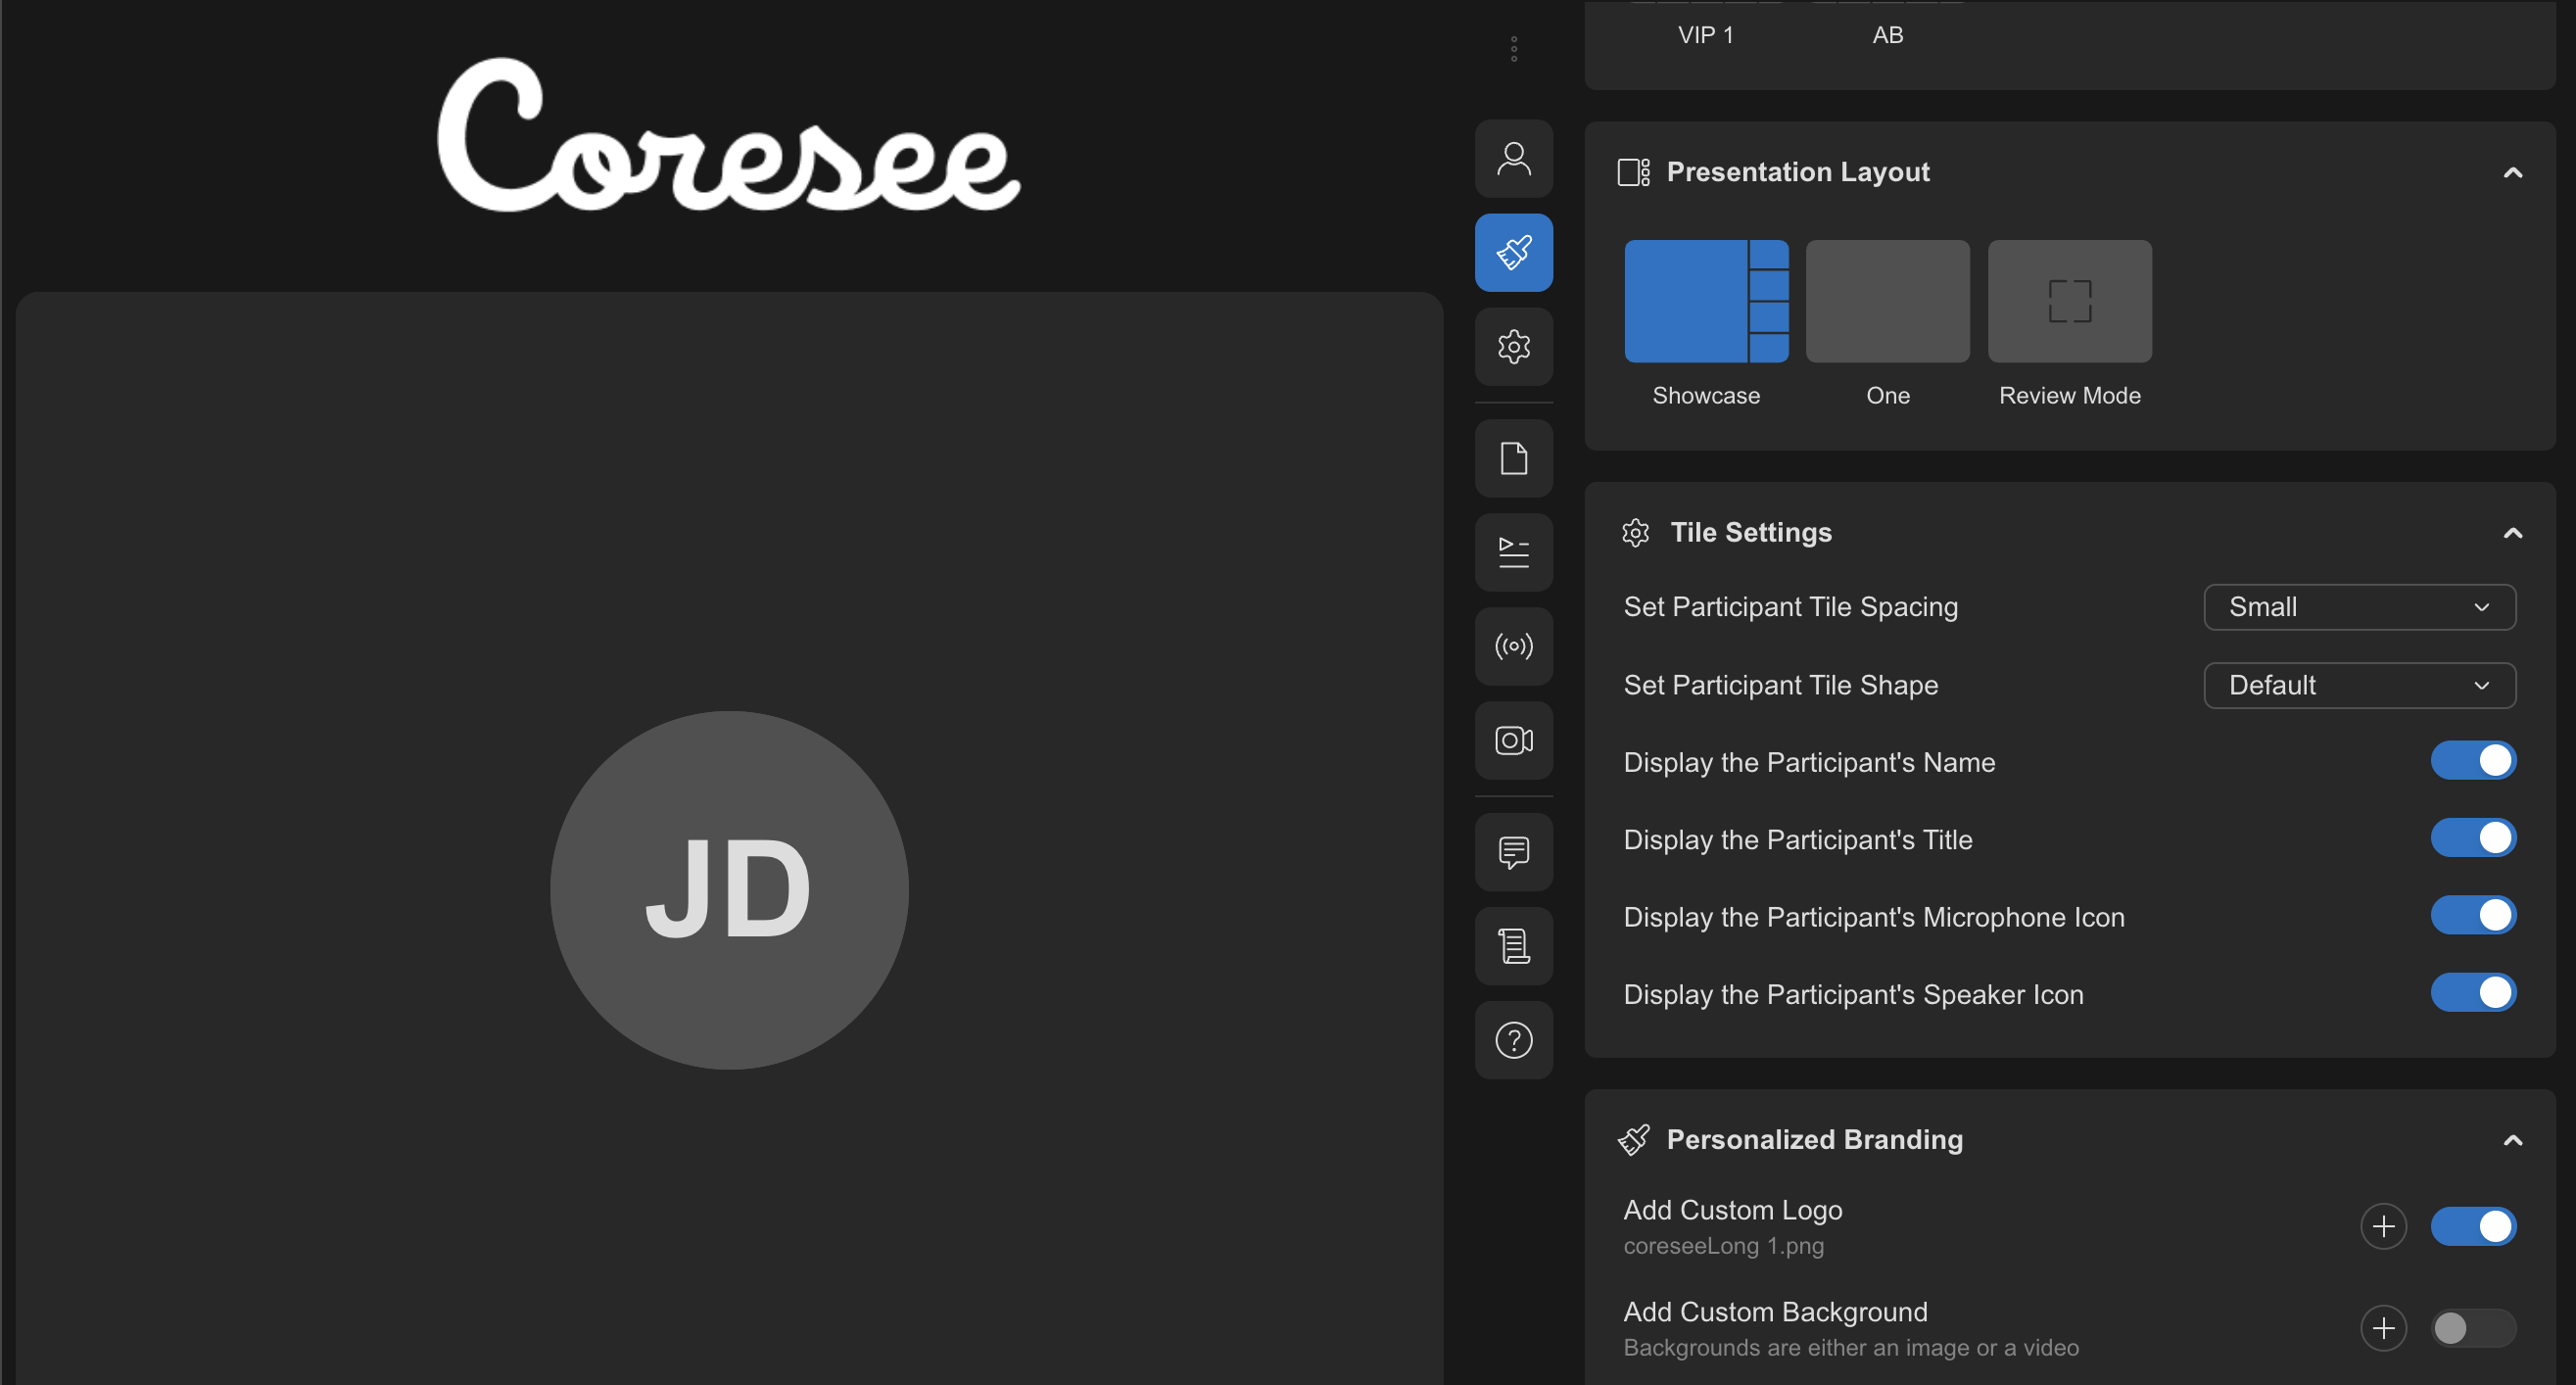The width and height of the screenshot is (2576, 1385).
Task: Open the script notes sidebar icon
Action: pyautogui.click(x=1513, y=946)
